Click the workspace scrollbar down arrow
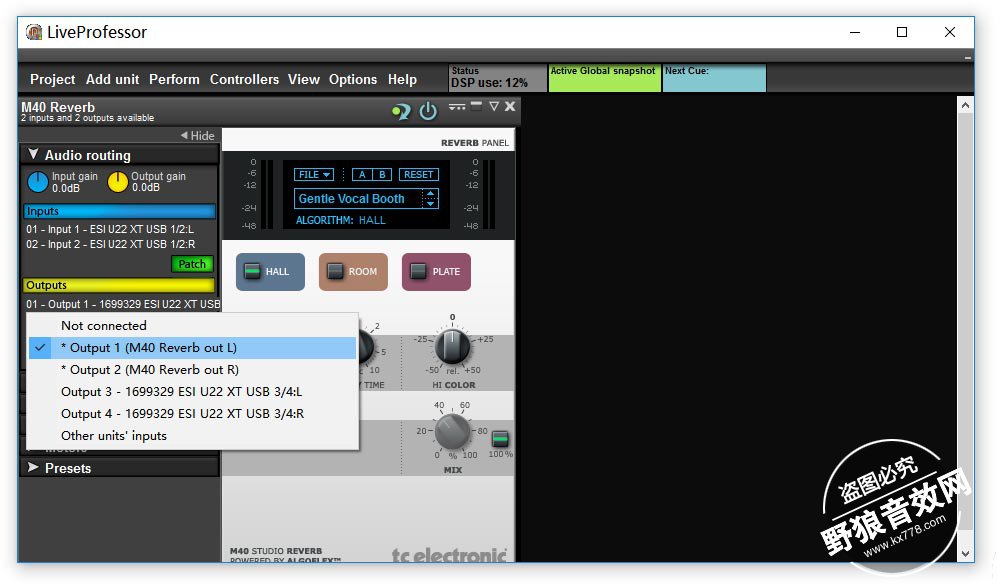The width and height of the screenshot is (997, 585). click(965, 553)
